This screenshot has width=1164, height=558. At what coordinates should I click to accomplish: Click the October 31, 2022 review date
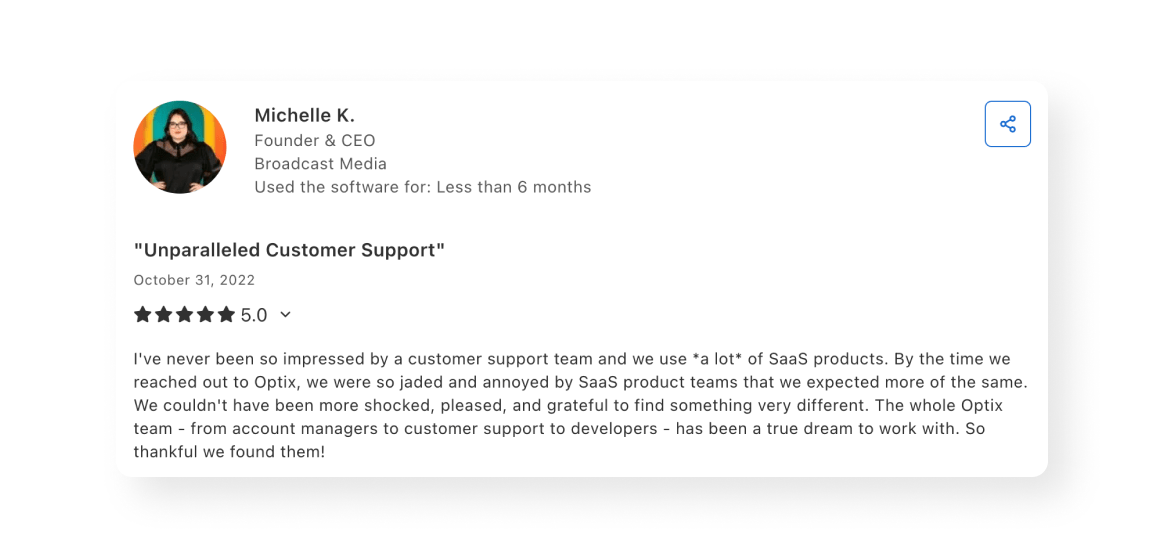point(194,280)
